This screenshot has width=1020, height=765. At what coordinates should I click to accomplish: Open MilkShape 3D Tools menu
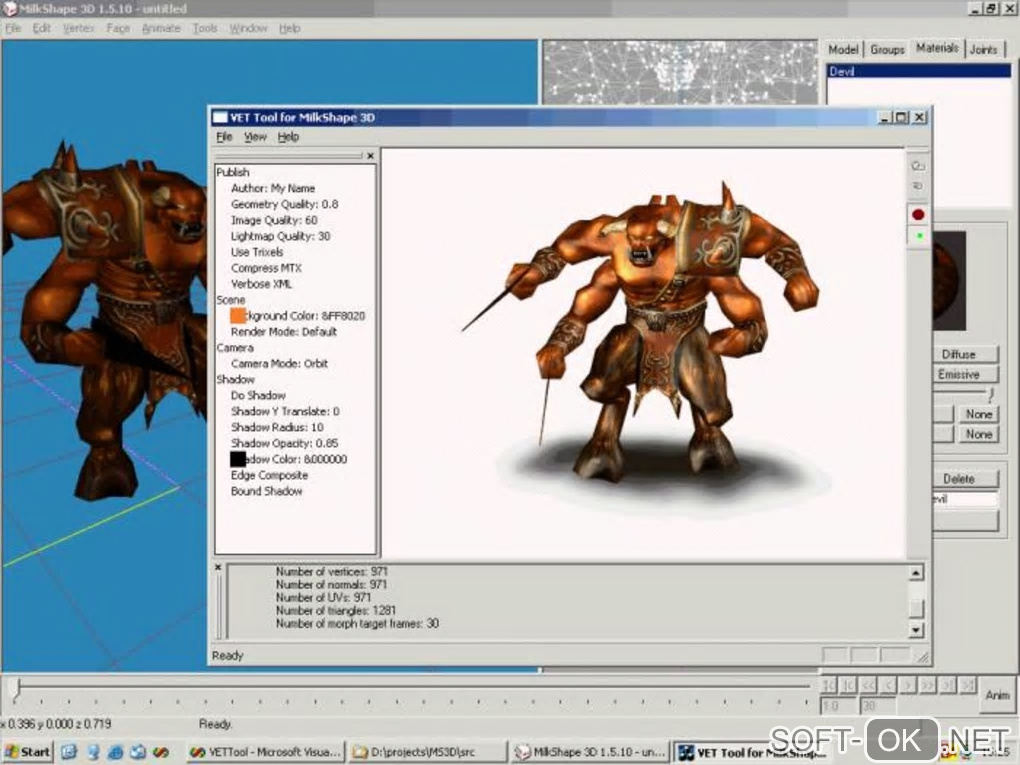pos(205,28)
